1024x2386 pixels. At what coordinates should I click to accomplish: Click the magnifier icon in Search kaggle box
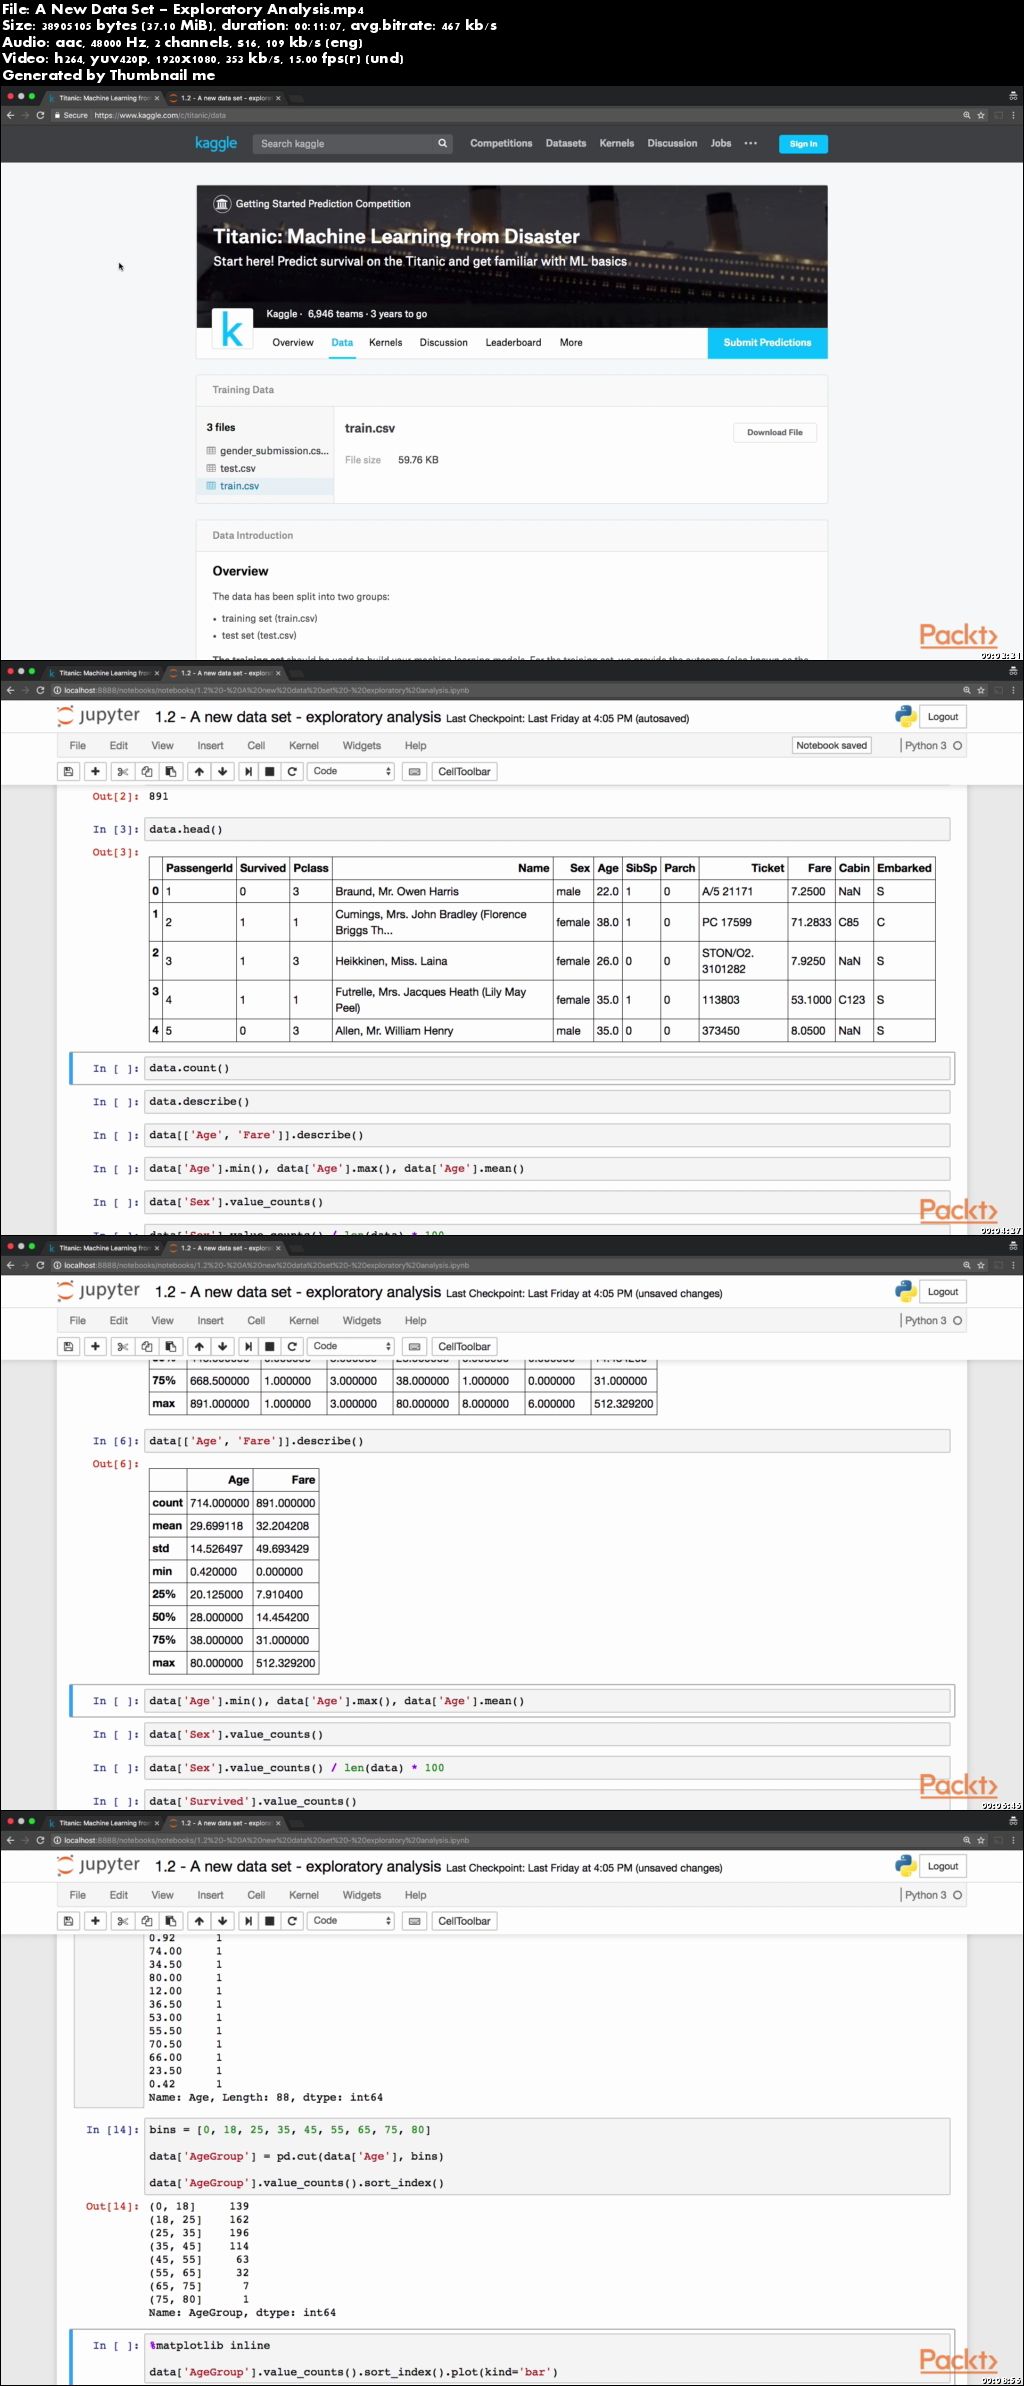(x=442, y=143)
